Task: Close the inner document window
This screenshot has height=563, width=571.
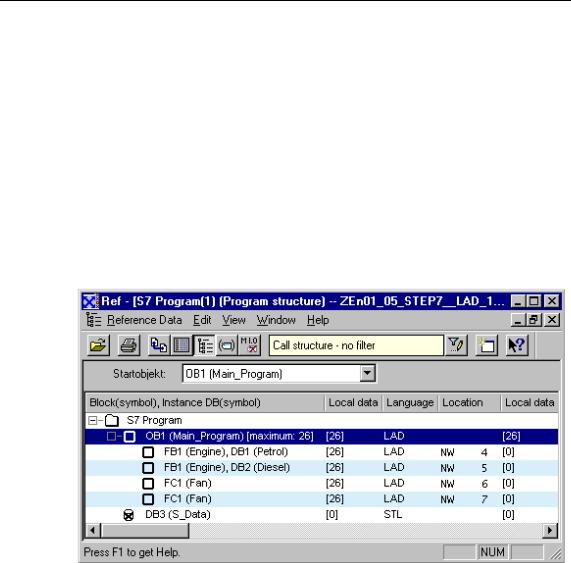Action: [552, 320]
